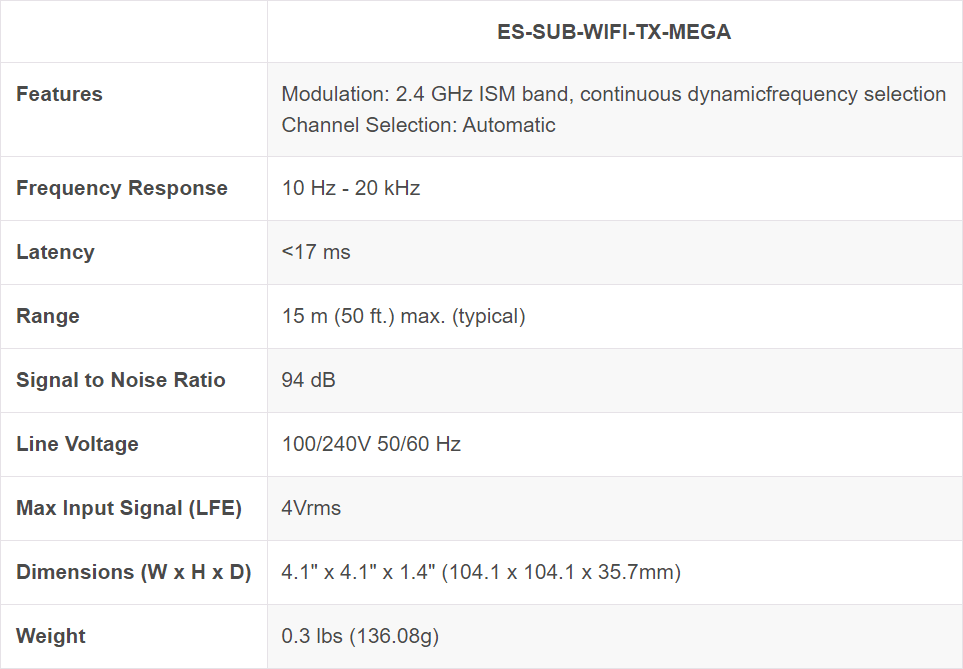The width and height of the screenshot is (963, 669).
Task: Click the Max Input Signal (LFE) label
Action: (x=129, y=508)
